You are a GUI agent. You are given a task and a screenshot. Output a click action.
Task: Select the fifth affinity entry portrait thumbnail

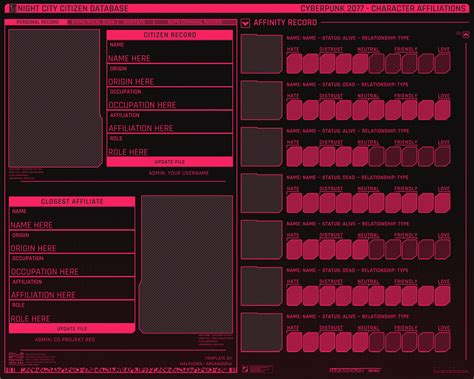click(262, 239)
